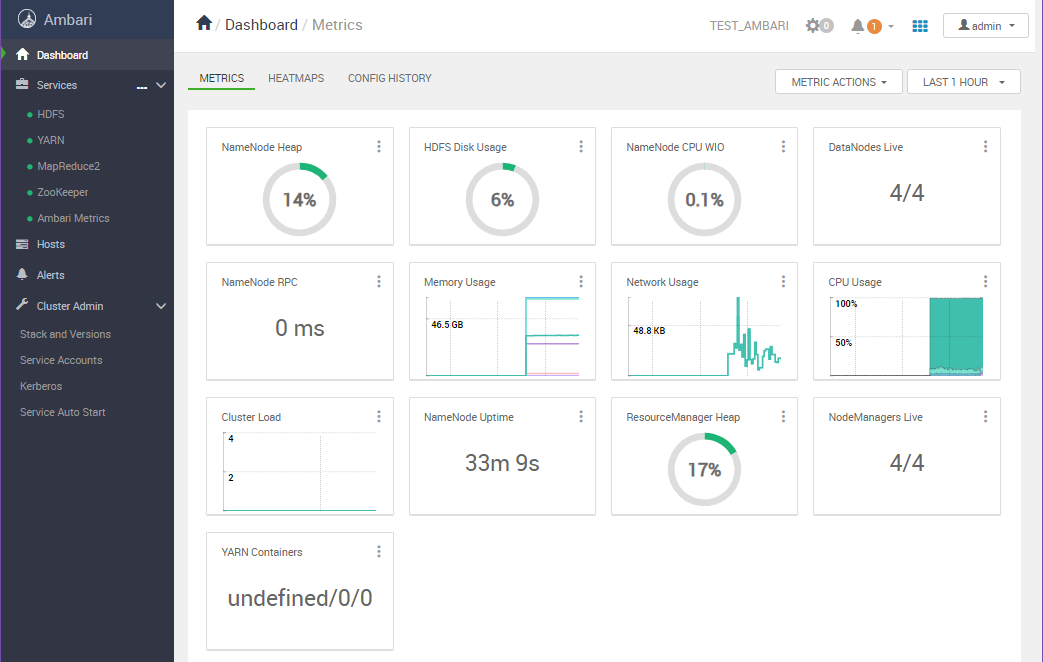Click the Network Usage graph thumbnail

tap(704, 336)
